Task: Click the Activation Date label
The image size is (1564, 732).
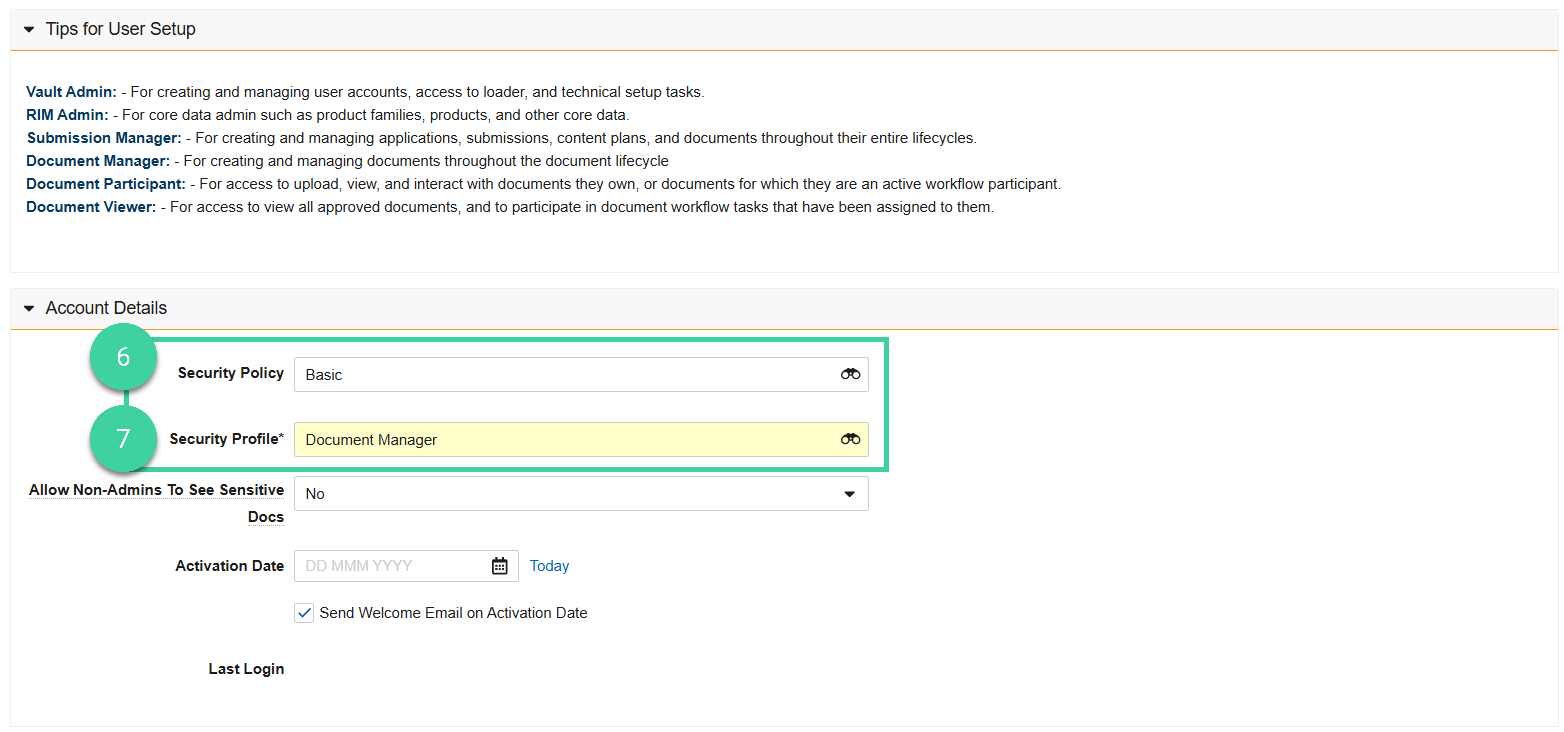Action: point(230,566)
